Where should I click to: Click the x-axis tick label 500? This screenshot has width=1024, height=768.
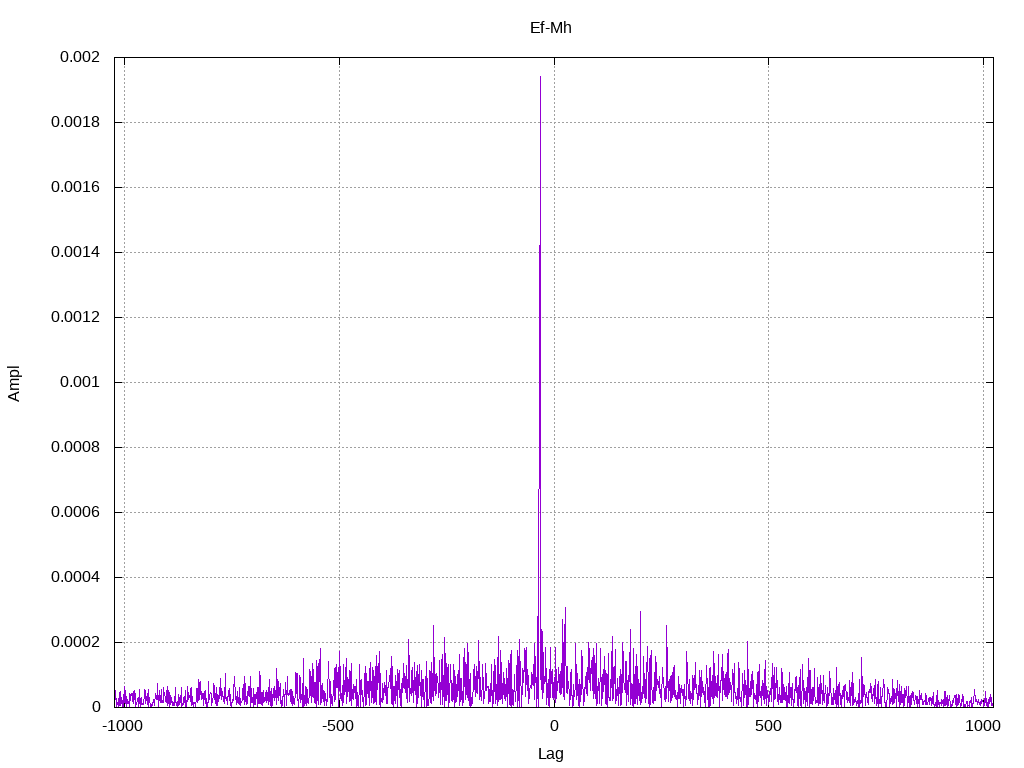[768, 726]
